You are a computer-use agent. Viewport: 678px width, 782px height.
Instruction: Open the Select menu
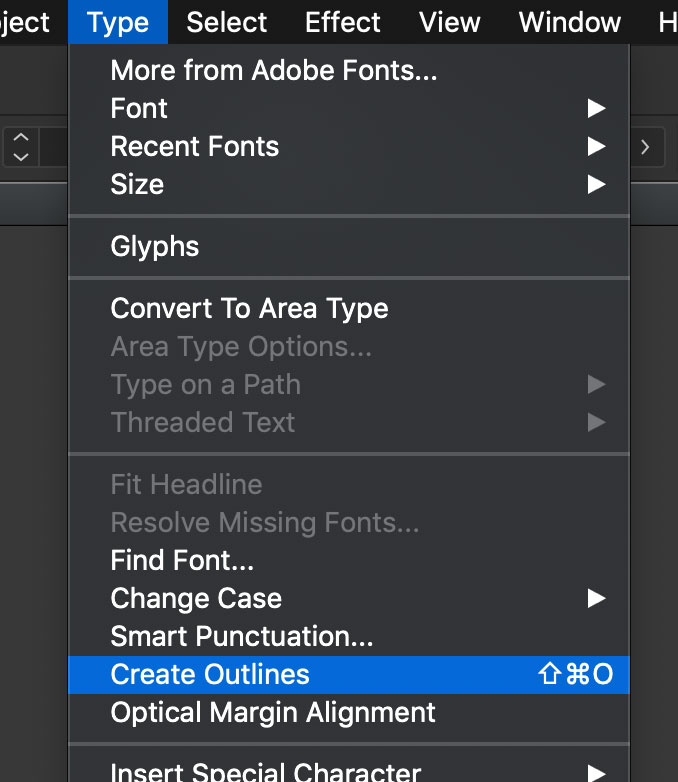point(227,22)
